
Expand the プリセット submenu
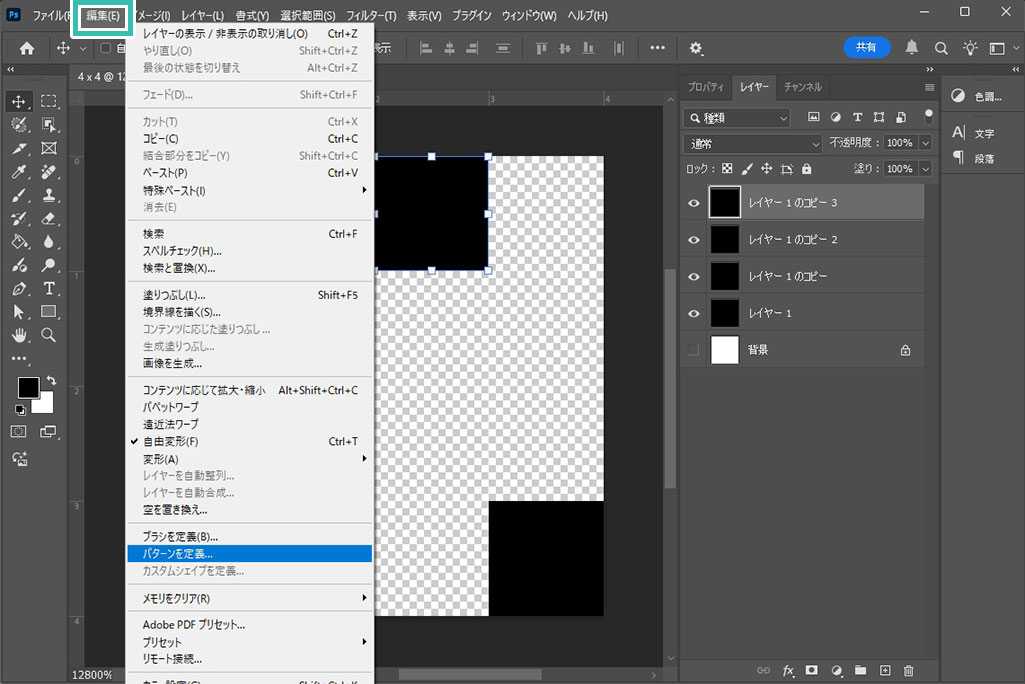pyautogui.click(x=250, y=642)
